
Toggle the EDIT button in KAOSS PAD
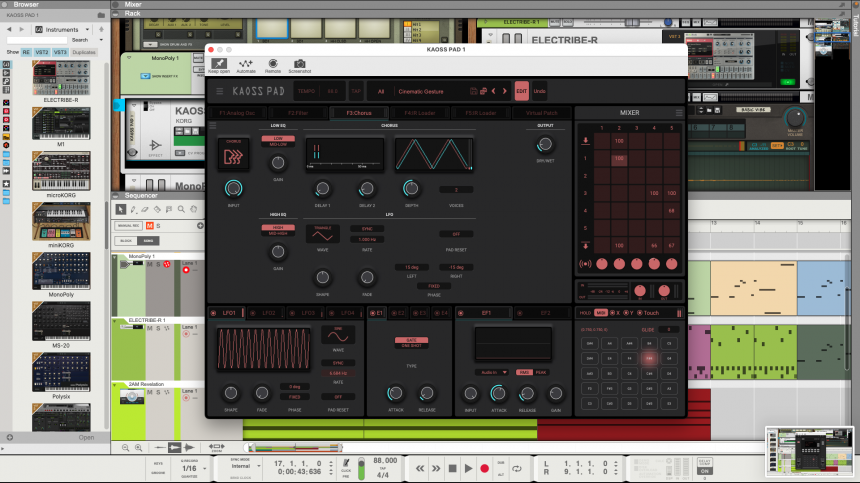(522, 91)
